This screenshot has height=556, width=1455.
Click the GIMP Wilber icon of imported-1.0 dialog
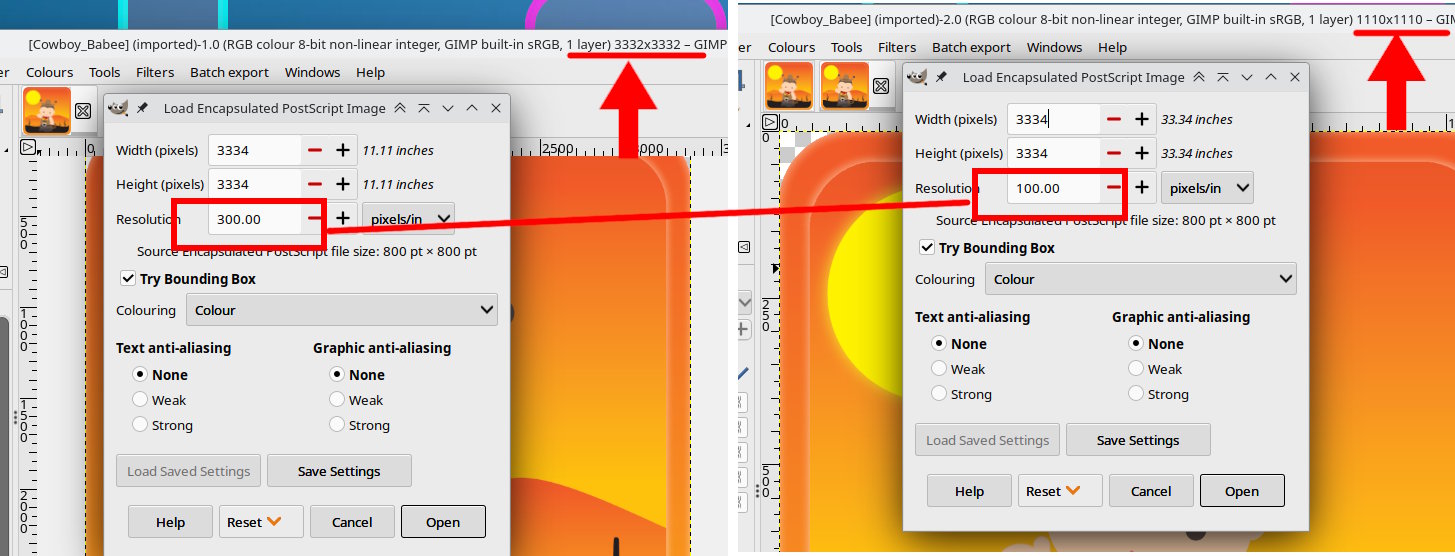[118, 108]
